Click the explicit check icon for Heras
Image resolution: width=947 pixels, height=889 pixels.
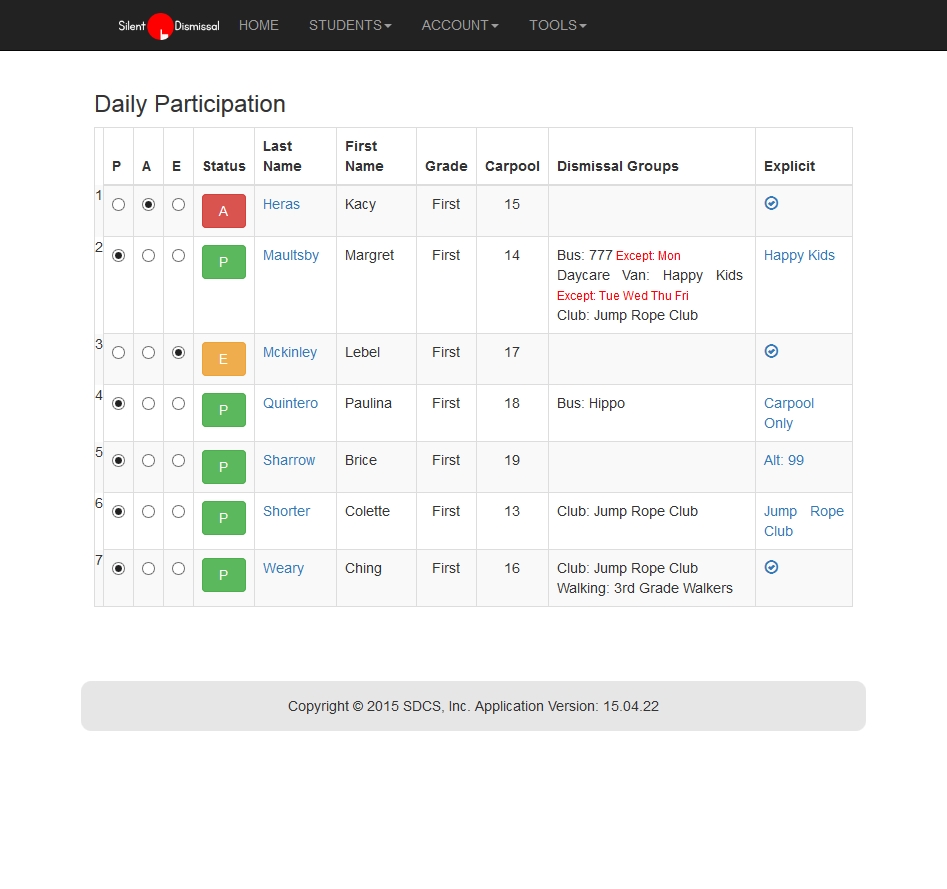(x=771, y=203)
